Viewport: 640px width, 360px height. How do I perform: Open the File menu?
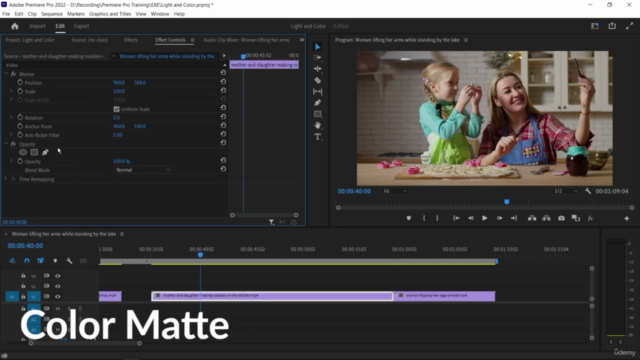coord(6,14)
